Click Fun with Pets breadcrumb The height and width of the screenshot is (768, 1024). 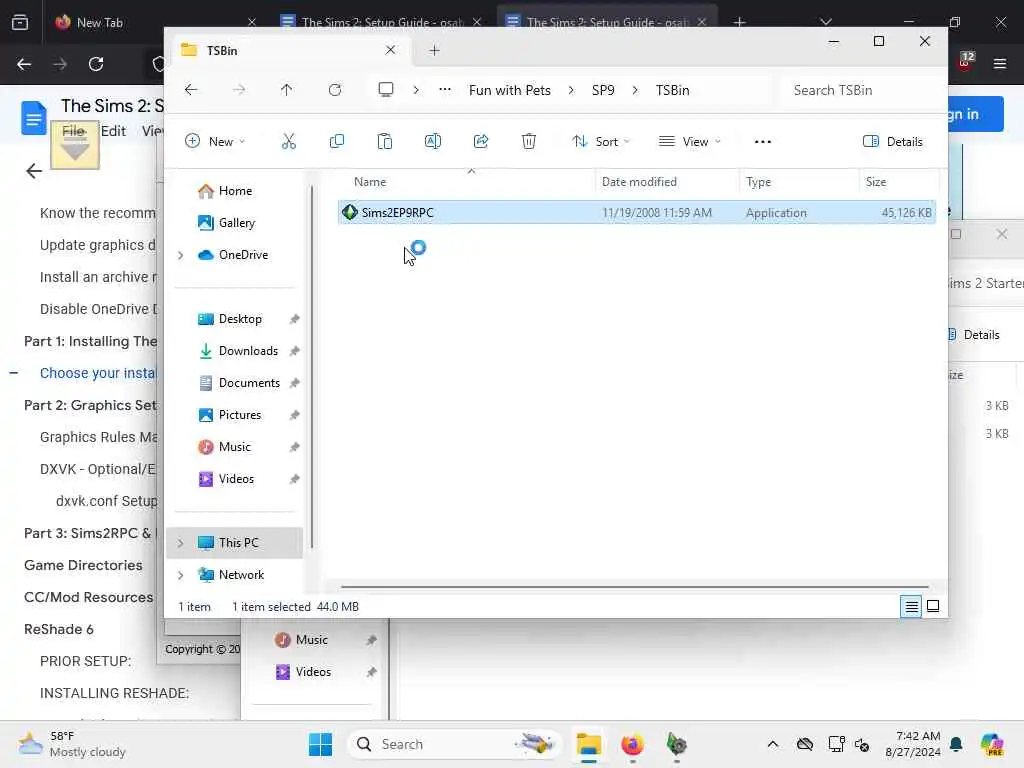click(x=509, y=90)
